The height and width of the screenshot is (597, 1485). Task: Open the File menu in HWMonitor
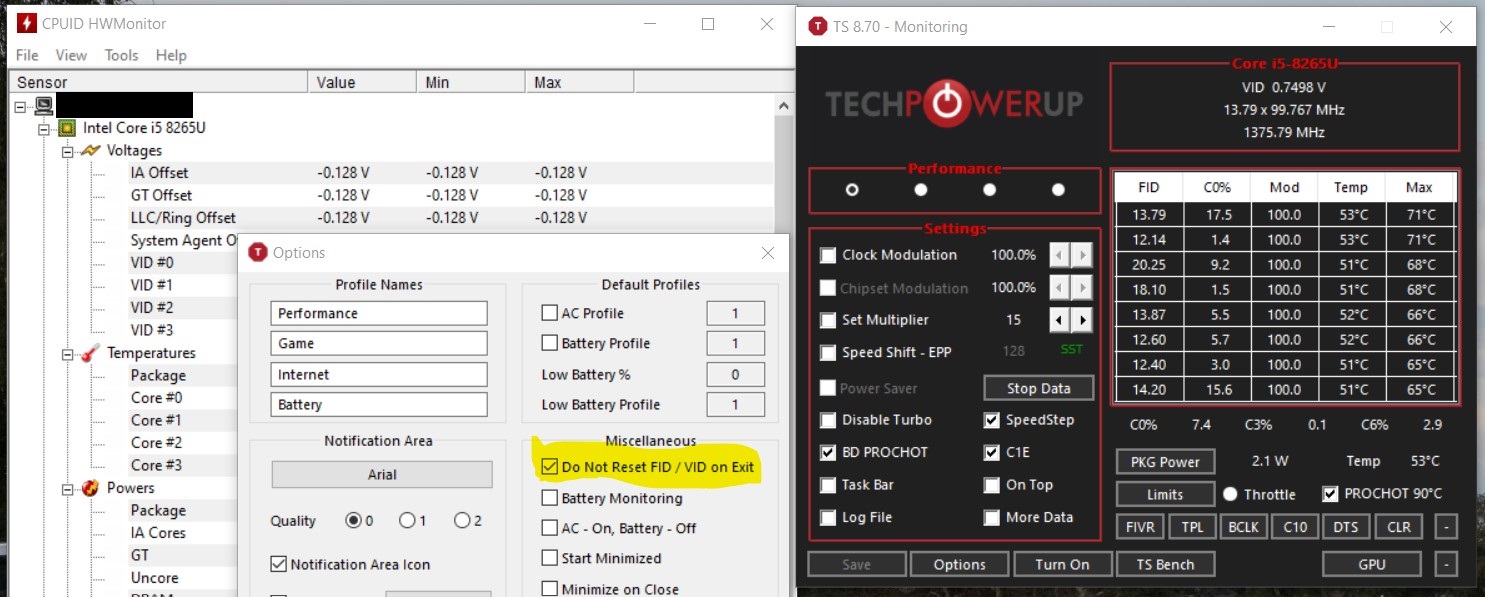pyautogui.click(x=27, y=55)
